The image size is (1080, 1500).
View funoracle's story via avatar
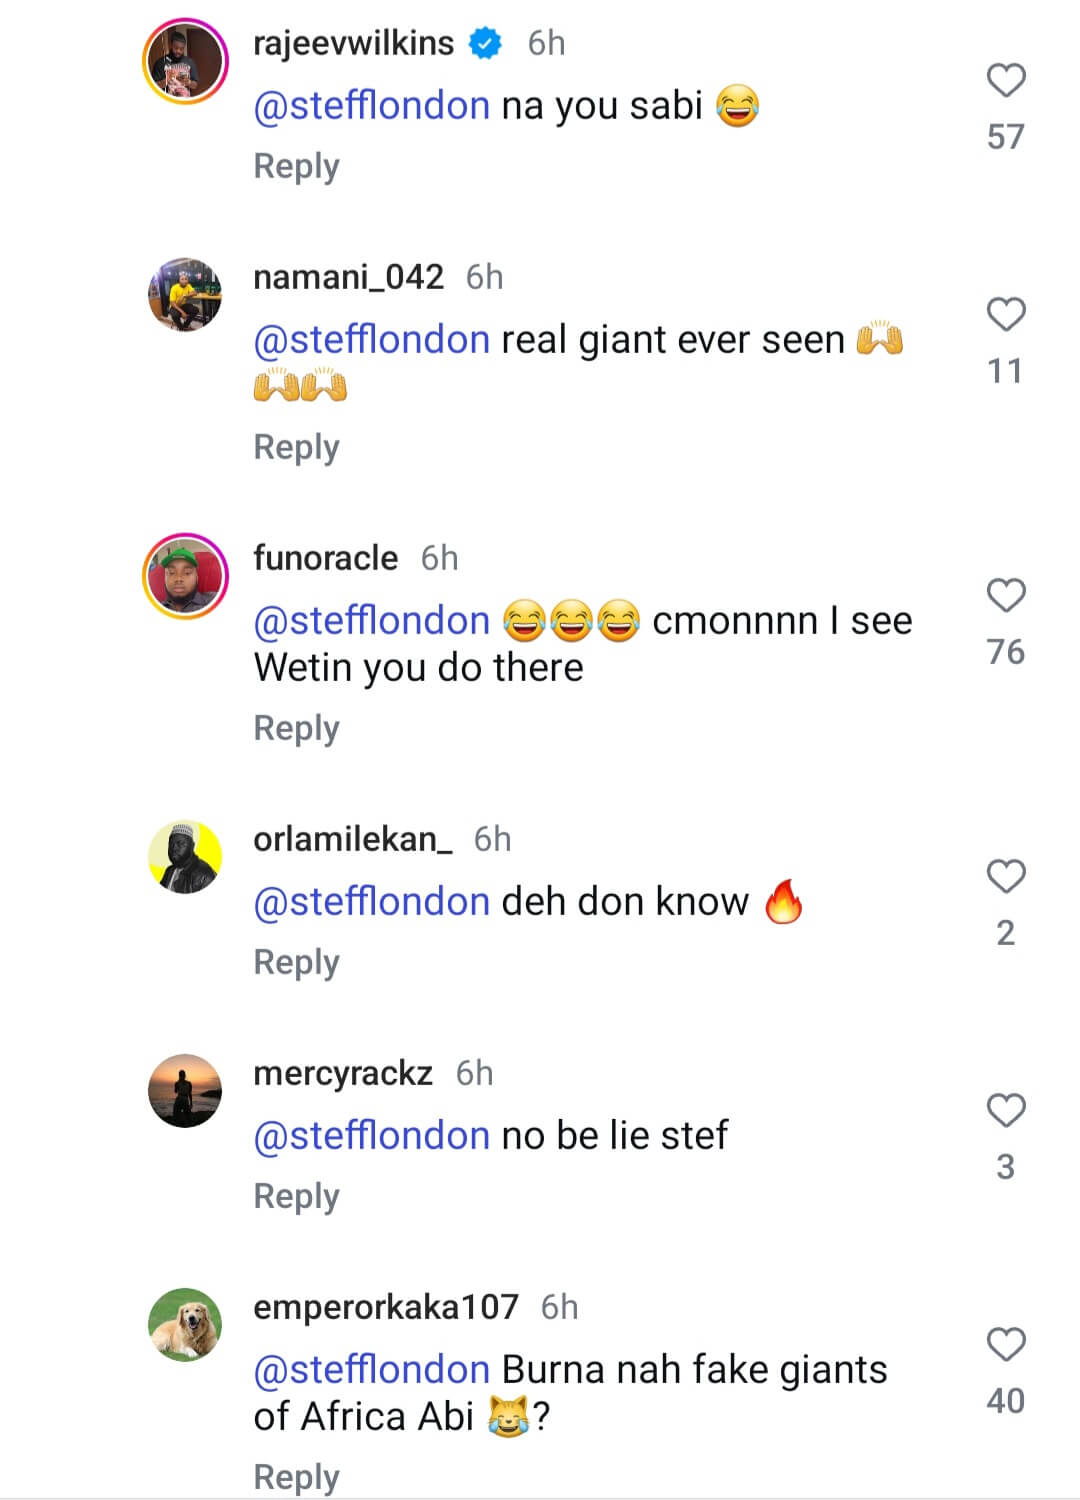186,576
